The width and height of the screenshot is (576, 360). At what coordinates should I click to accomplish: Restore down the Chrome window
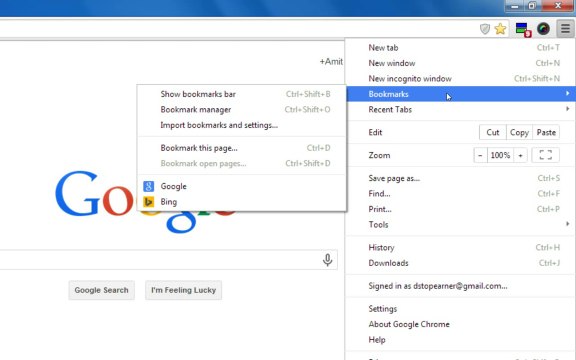pyautogui.click(x=532, y=6)
